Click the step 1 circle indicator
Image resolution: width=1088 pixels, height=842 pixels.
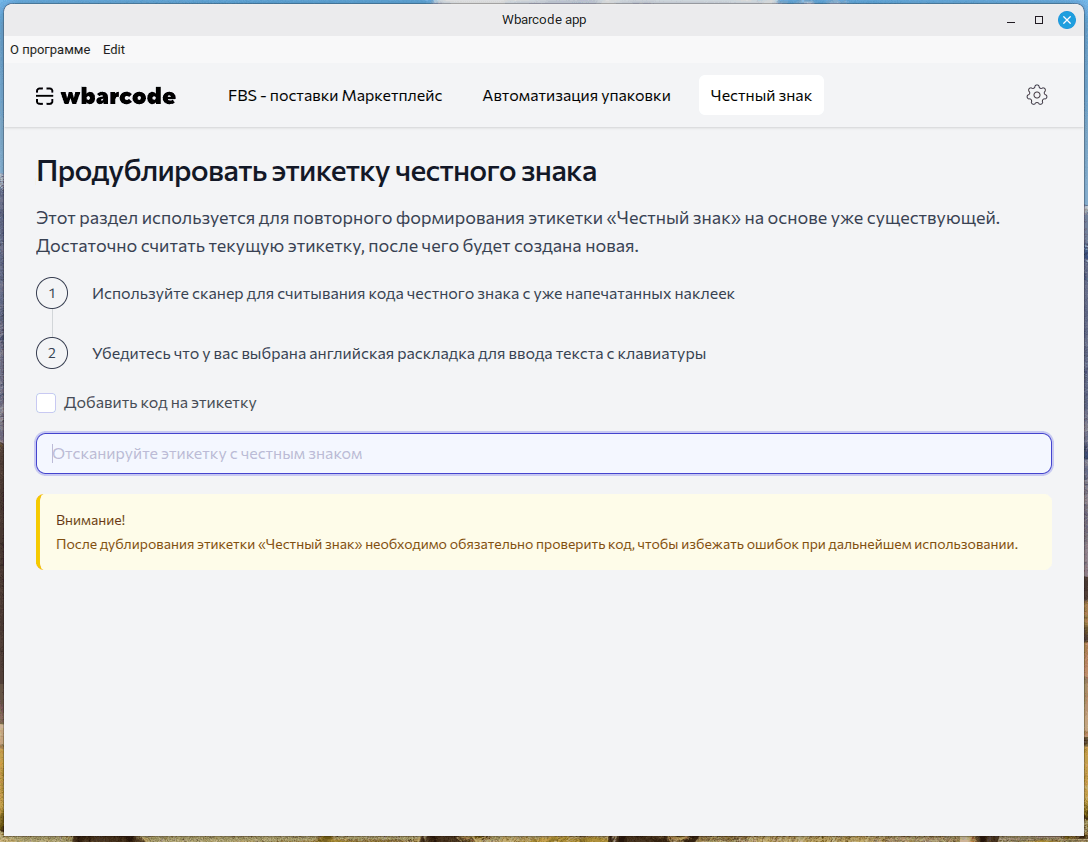point(52,293)
